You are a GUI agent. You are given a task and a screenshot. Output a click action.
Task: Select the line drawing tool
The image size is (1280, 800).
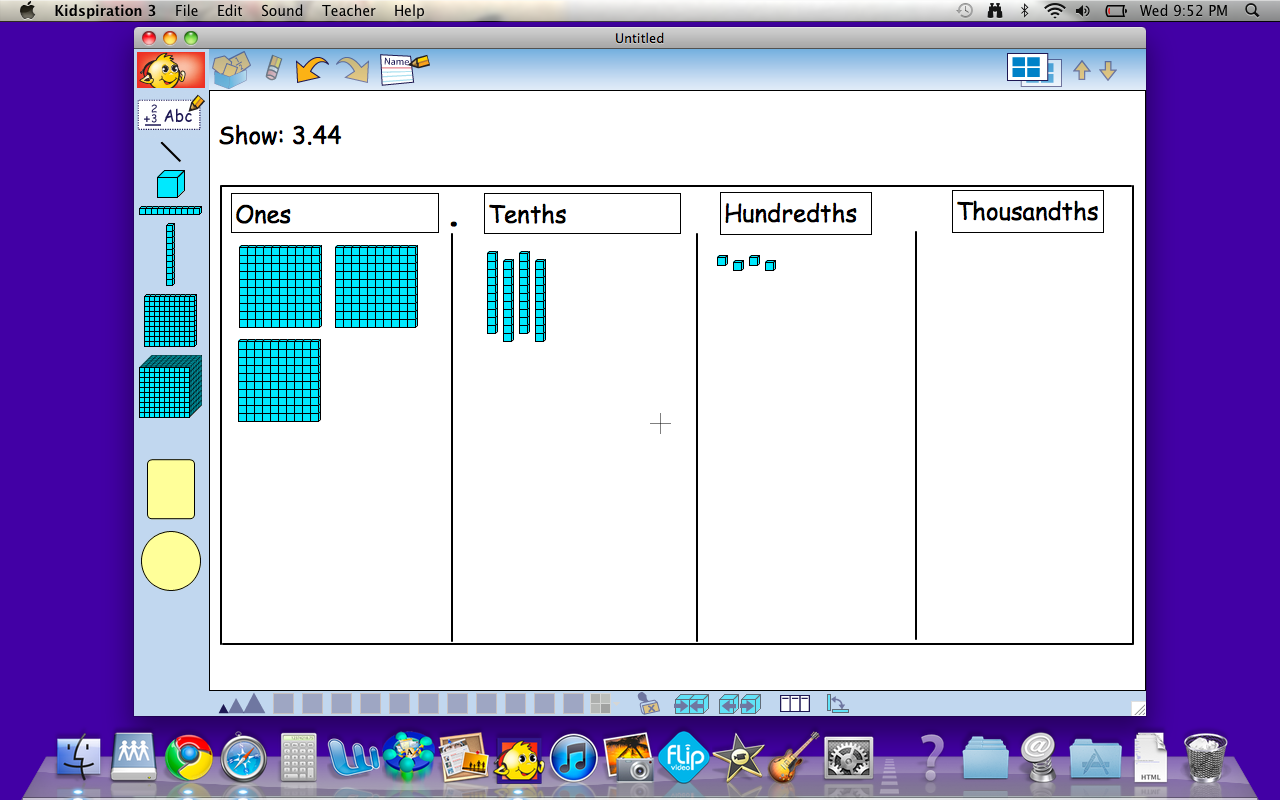point(171,152)
